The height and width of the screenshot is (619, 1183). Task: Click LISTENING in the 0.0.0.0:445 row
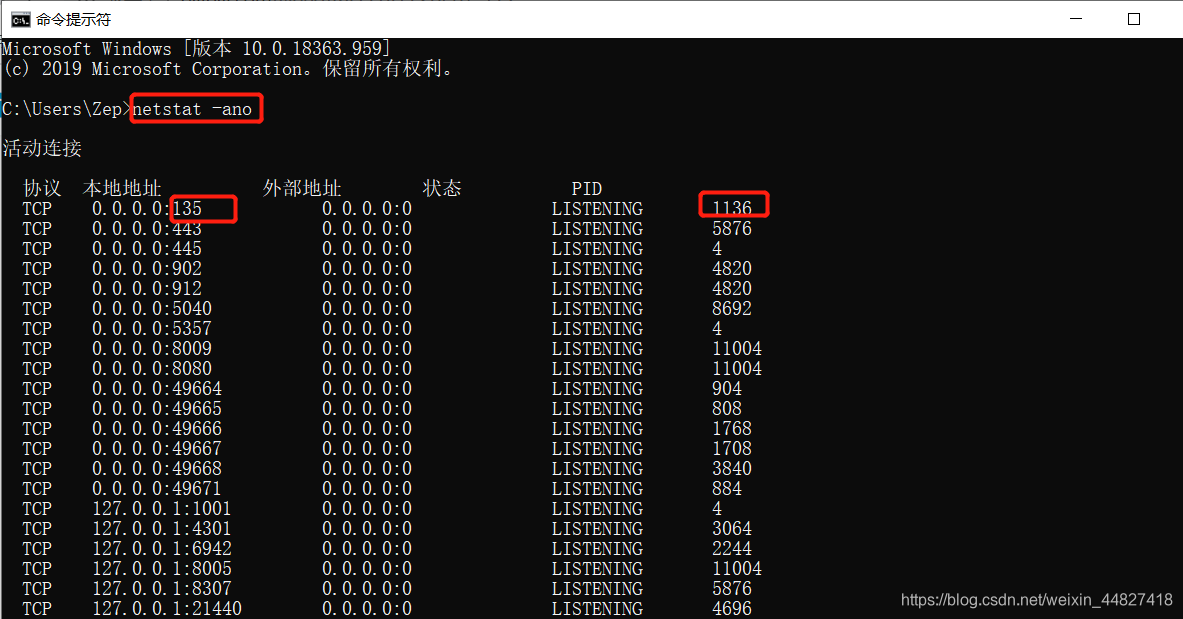pos(598,248)
